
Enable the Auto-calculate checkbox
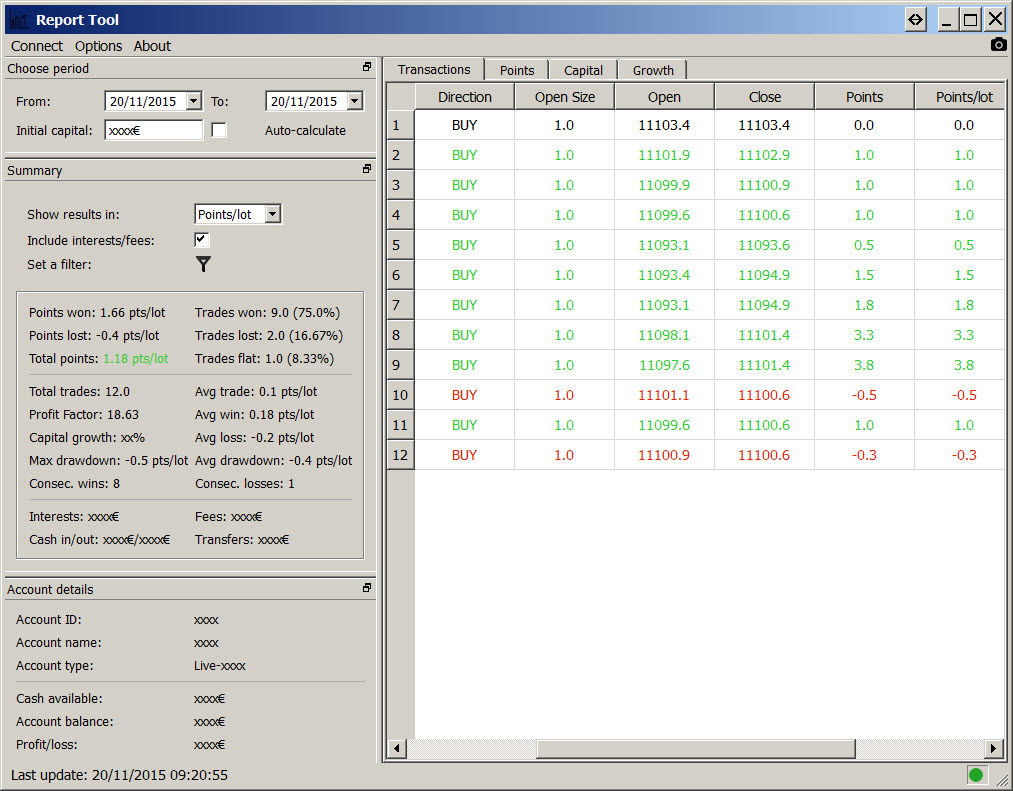(x=219, y=130)
